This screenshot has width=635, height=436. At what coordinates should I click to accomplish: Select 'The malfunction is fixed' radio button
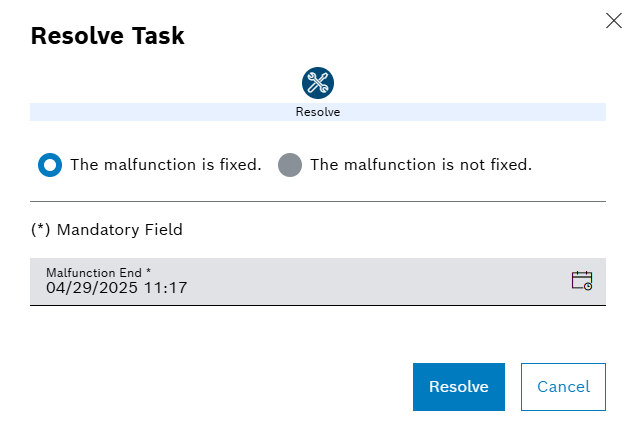point(50,165)
